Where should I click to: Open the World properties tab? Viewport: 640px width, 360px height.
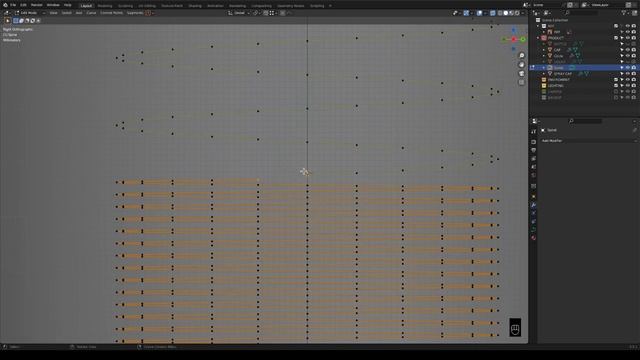[533, 175]
